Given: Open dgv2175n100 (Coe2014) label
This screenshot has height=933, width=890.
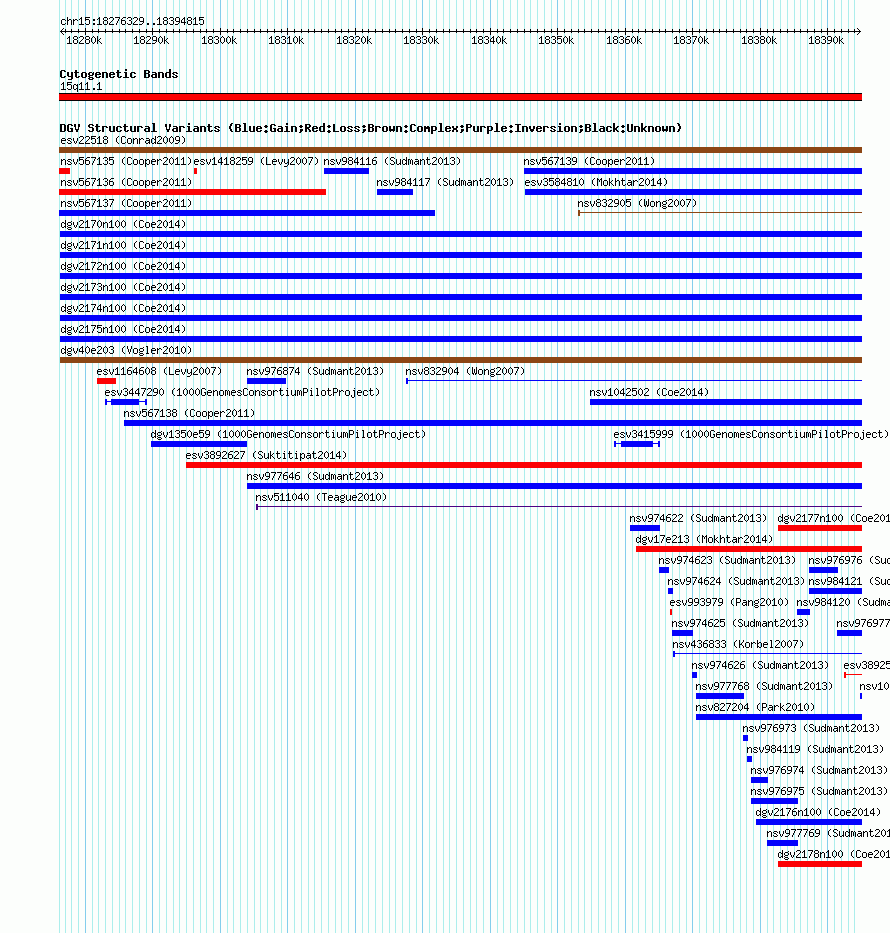Looking at the screenshot, I should click(x=123, y=329).
